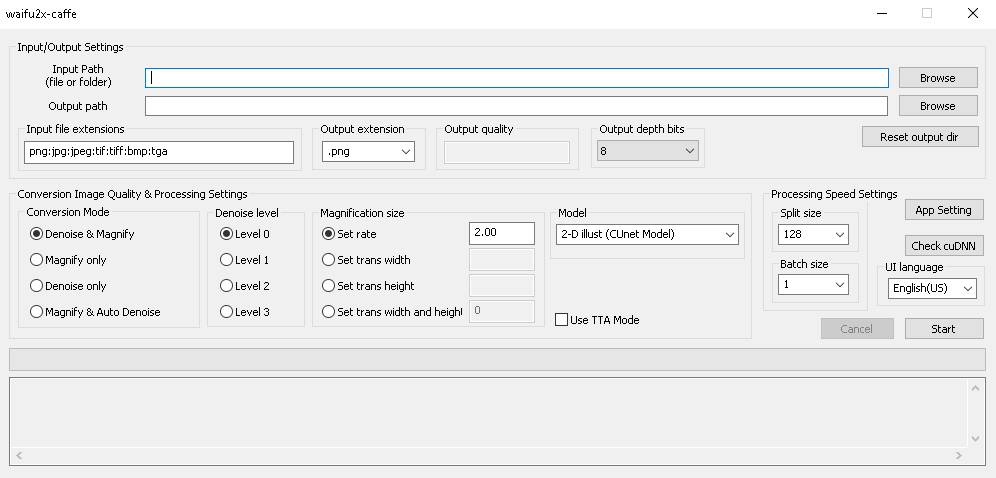
Task: Select Set trans width and height option
Action: tap(393, 312)
